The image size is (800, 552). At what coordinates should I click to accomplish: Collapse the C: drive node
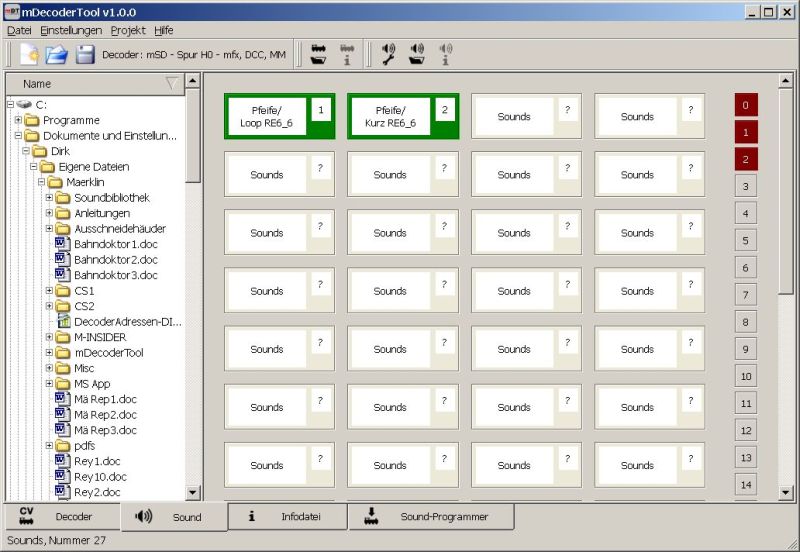(x=10, y=105)
